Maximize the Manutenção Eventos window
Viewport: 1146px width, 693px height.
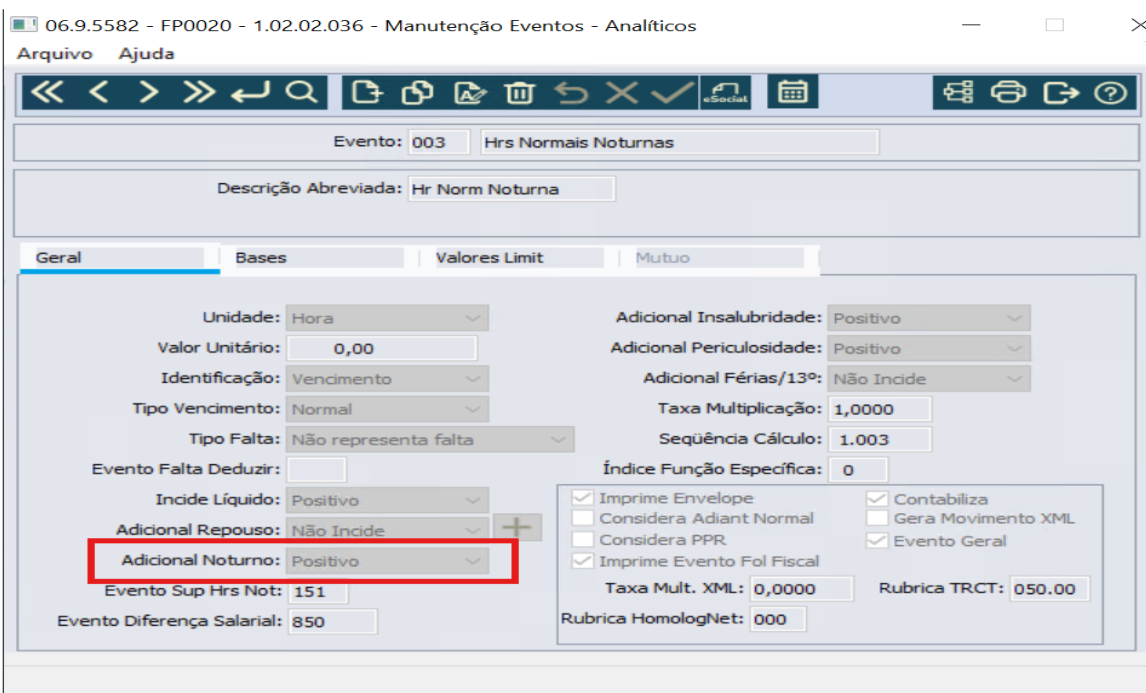pos(1054,25)
